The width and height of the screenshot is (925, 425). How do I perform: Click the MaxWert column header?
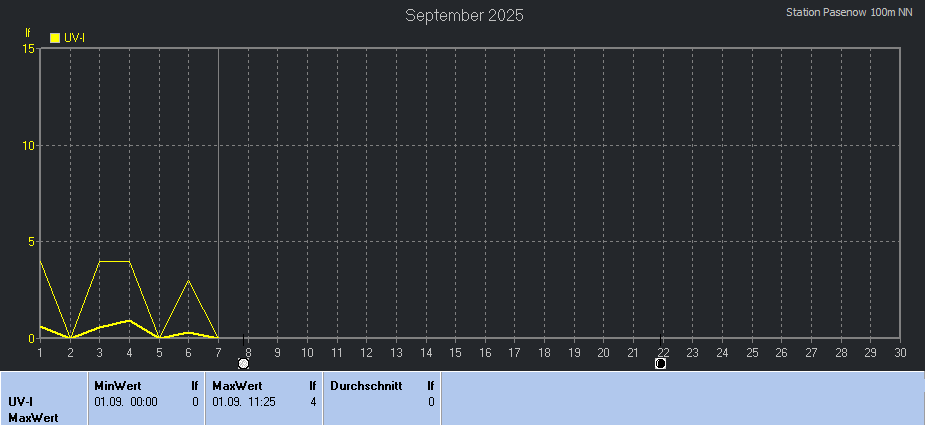pyautogui.click(x=237, y=386)
